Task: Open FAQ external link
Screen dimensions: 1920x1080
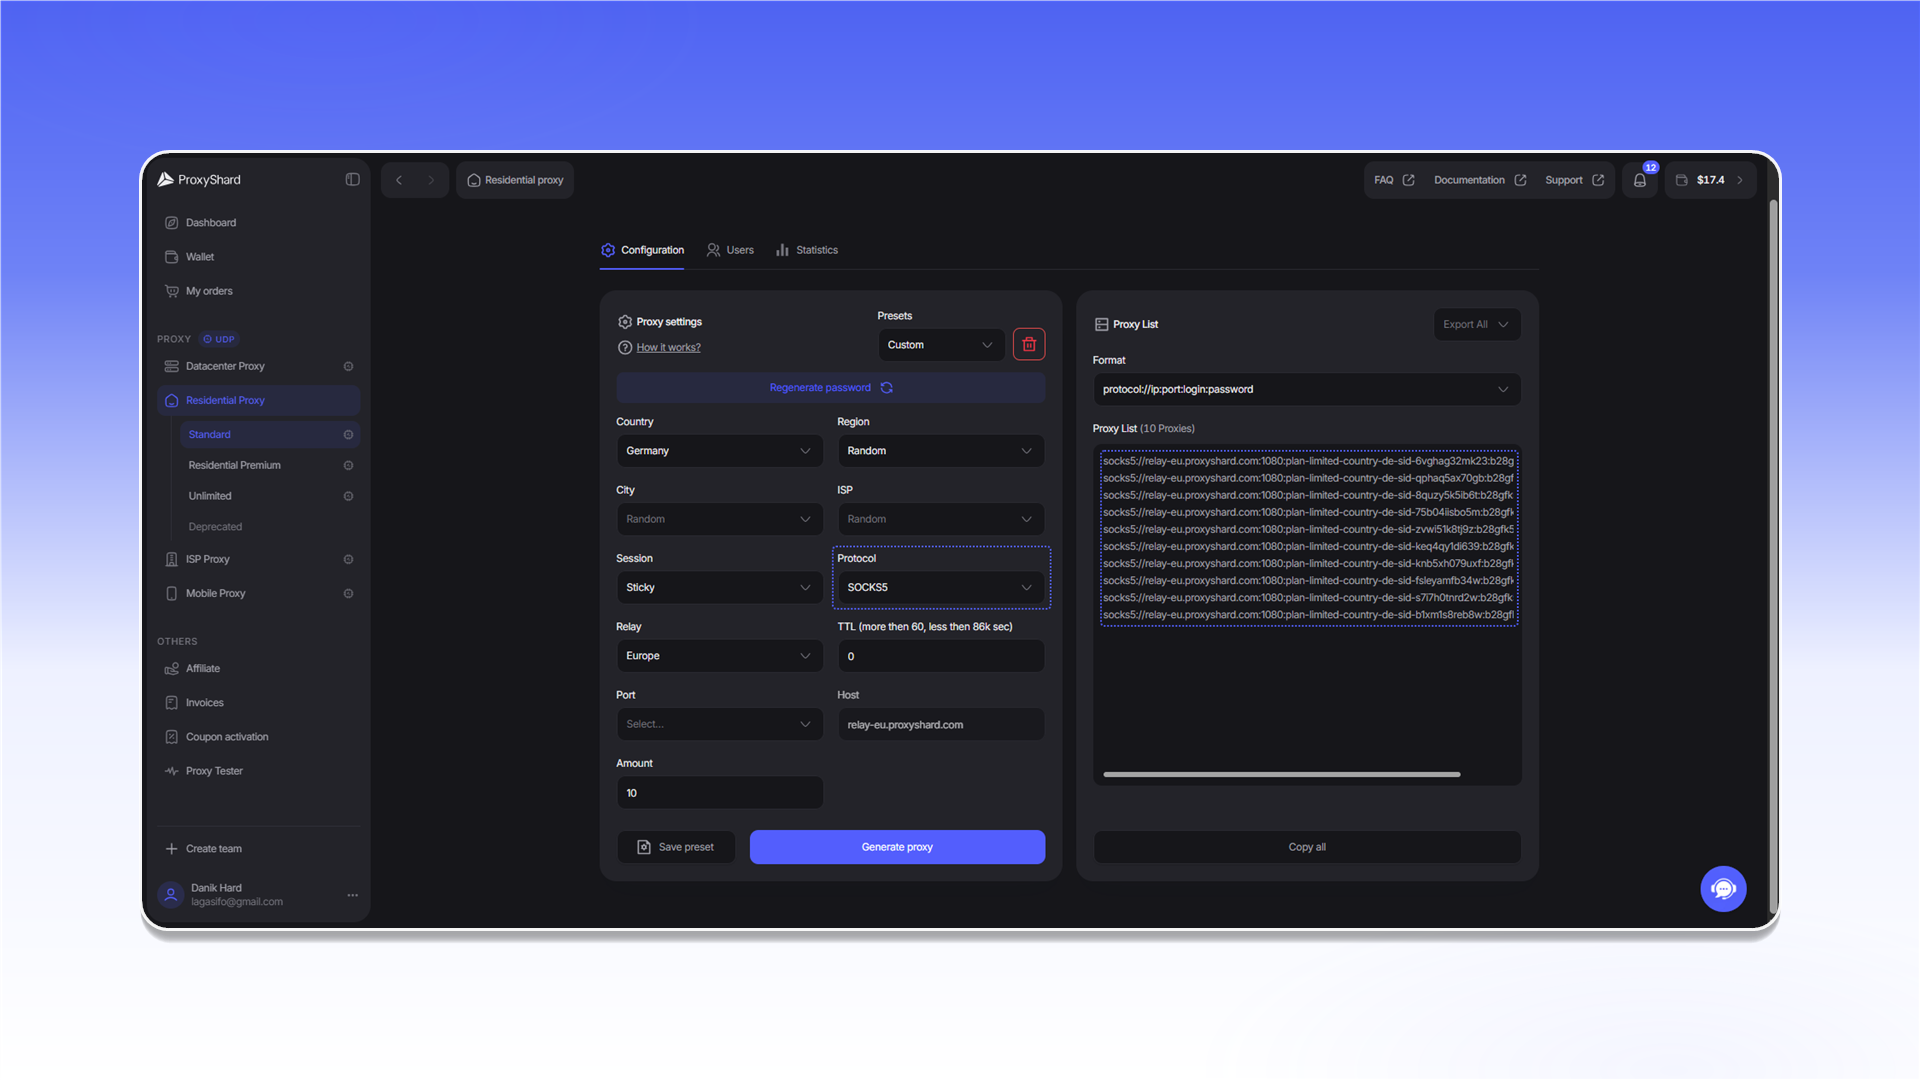Action: tap(1394, 180)
